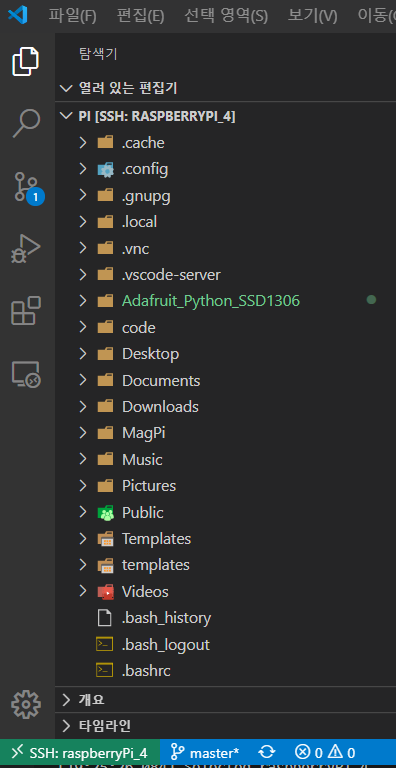Open the Run and Debug view
This screenshot has height=768, width=396.
pyautogui.click(x=25, y=248)
